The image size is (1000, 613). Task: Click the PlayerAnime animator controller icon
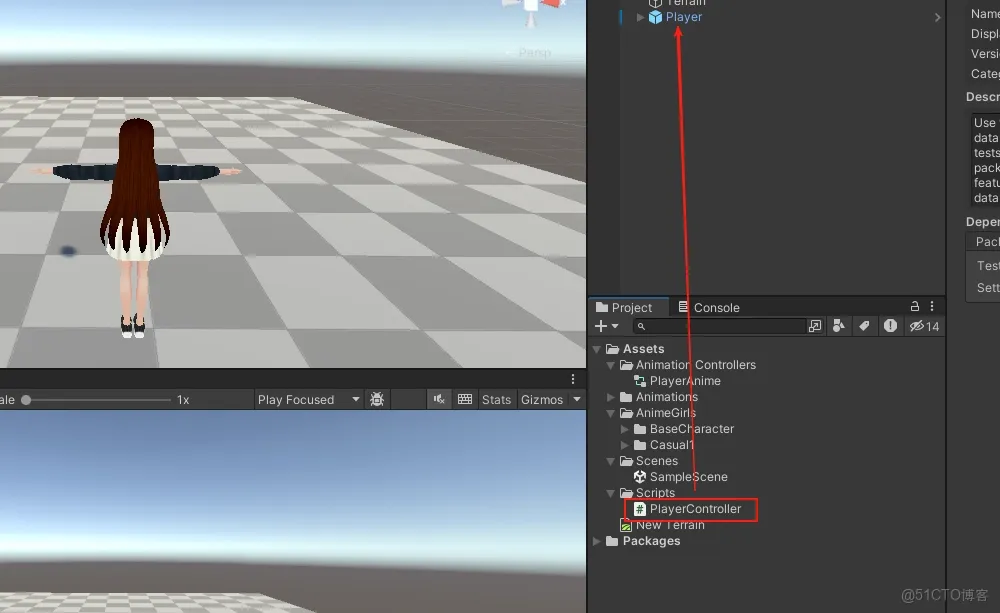coord(640,381)
